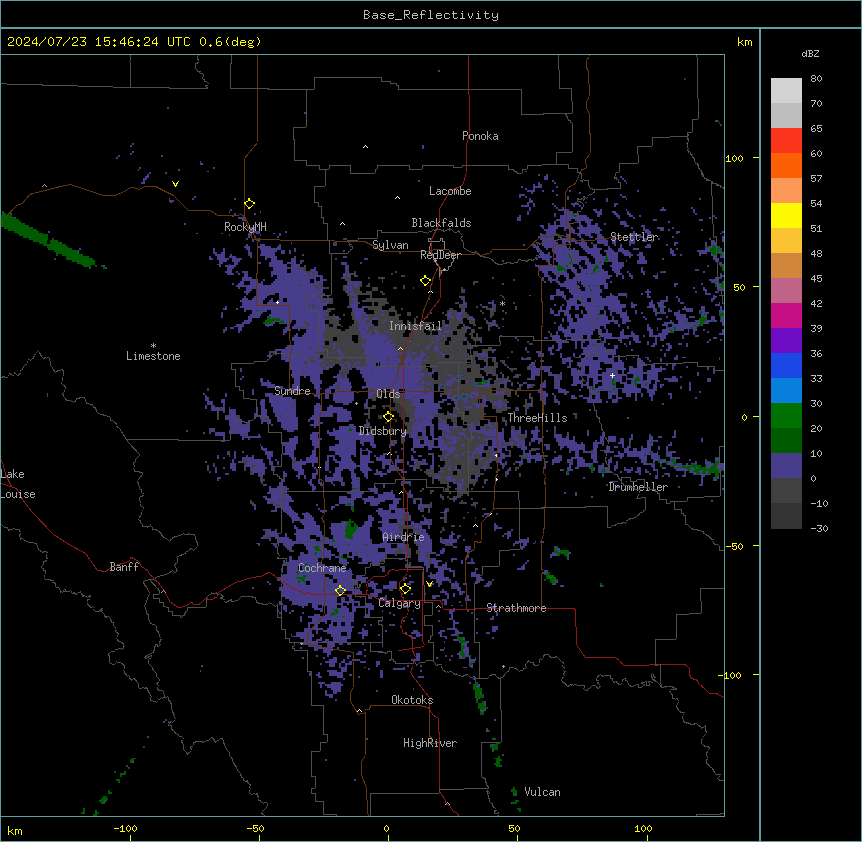Image resolution: width=862 pixels, height=842 pixels.
Task: Click the Lake Louise label
Action: (x=18, y=484)
